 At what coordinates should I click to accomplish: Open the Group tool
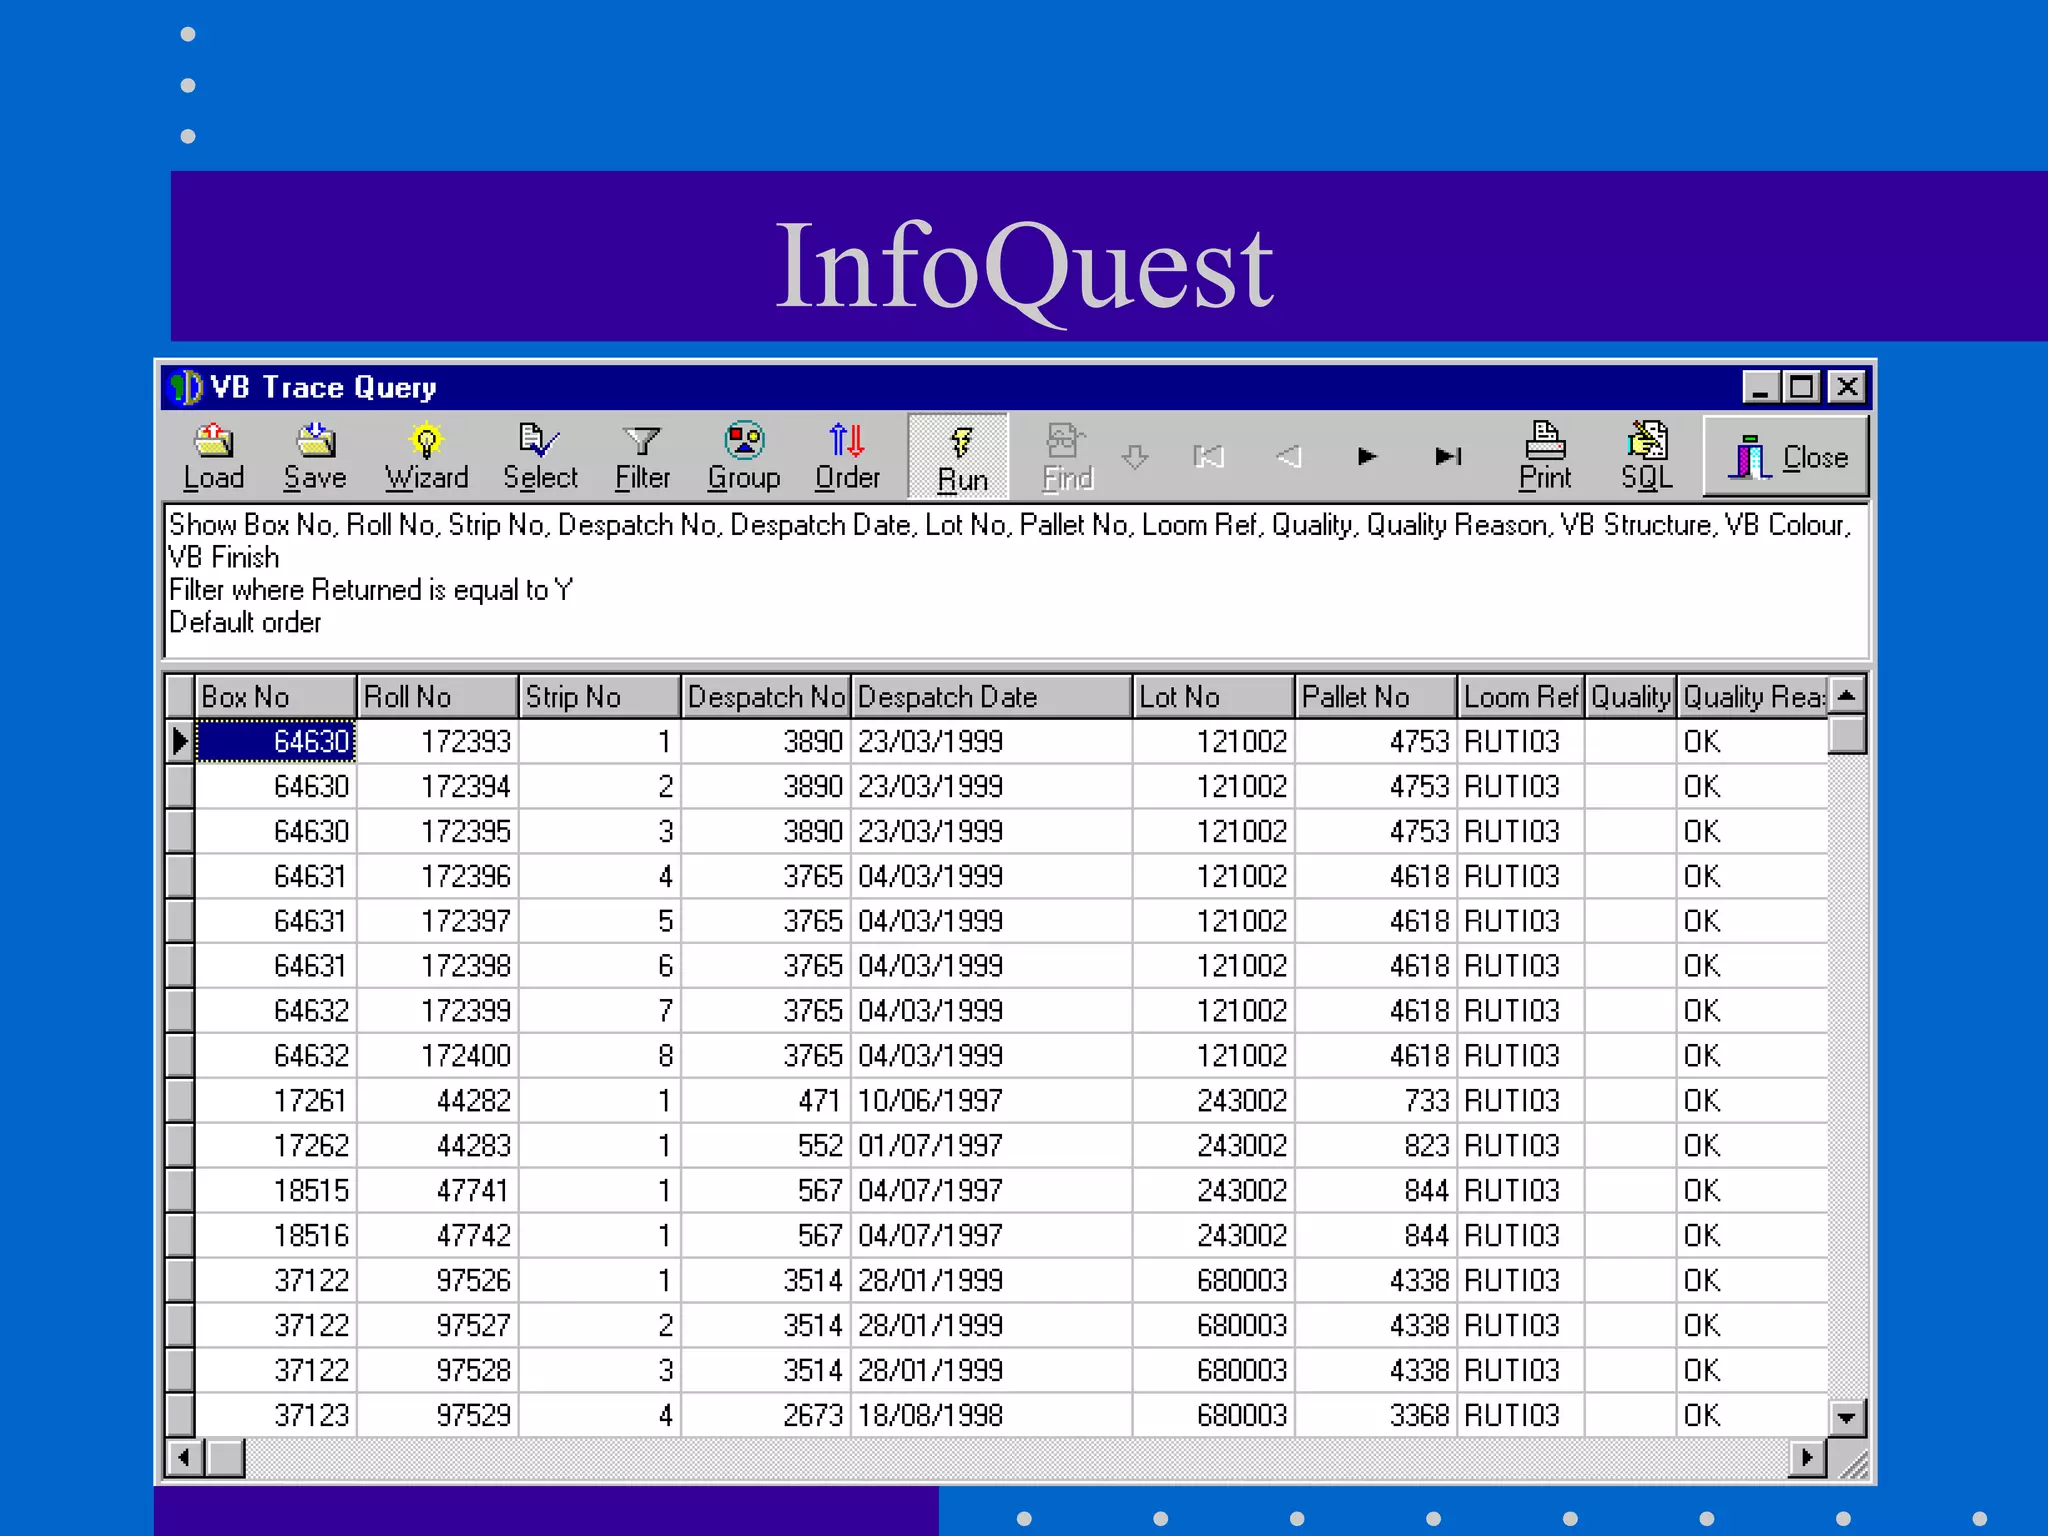744,457
